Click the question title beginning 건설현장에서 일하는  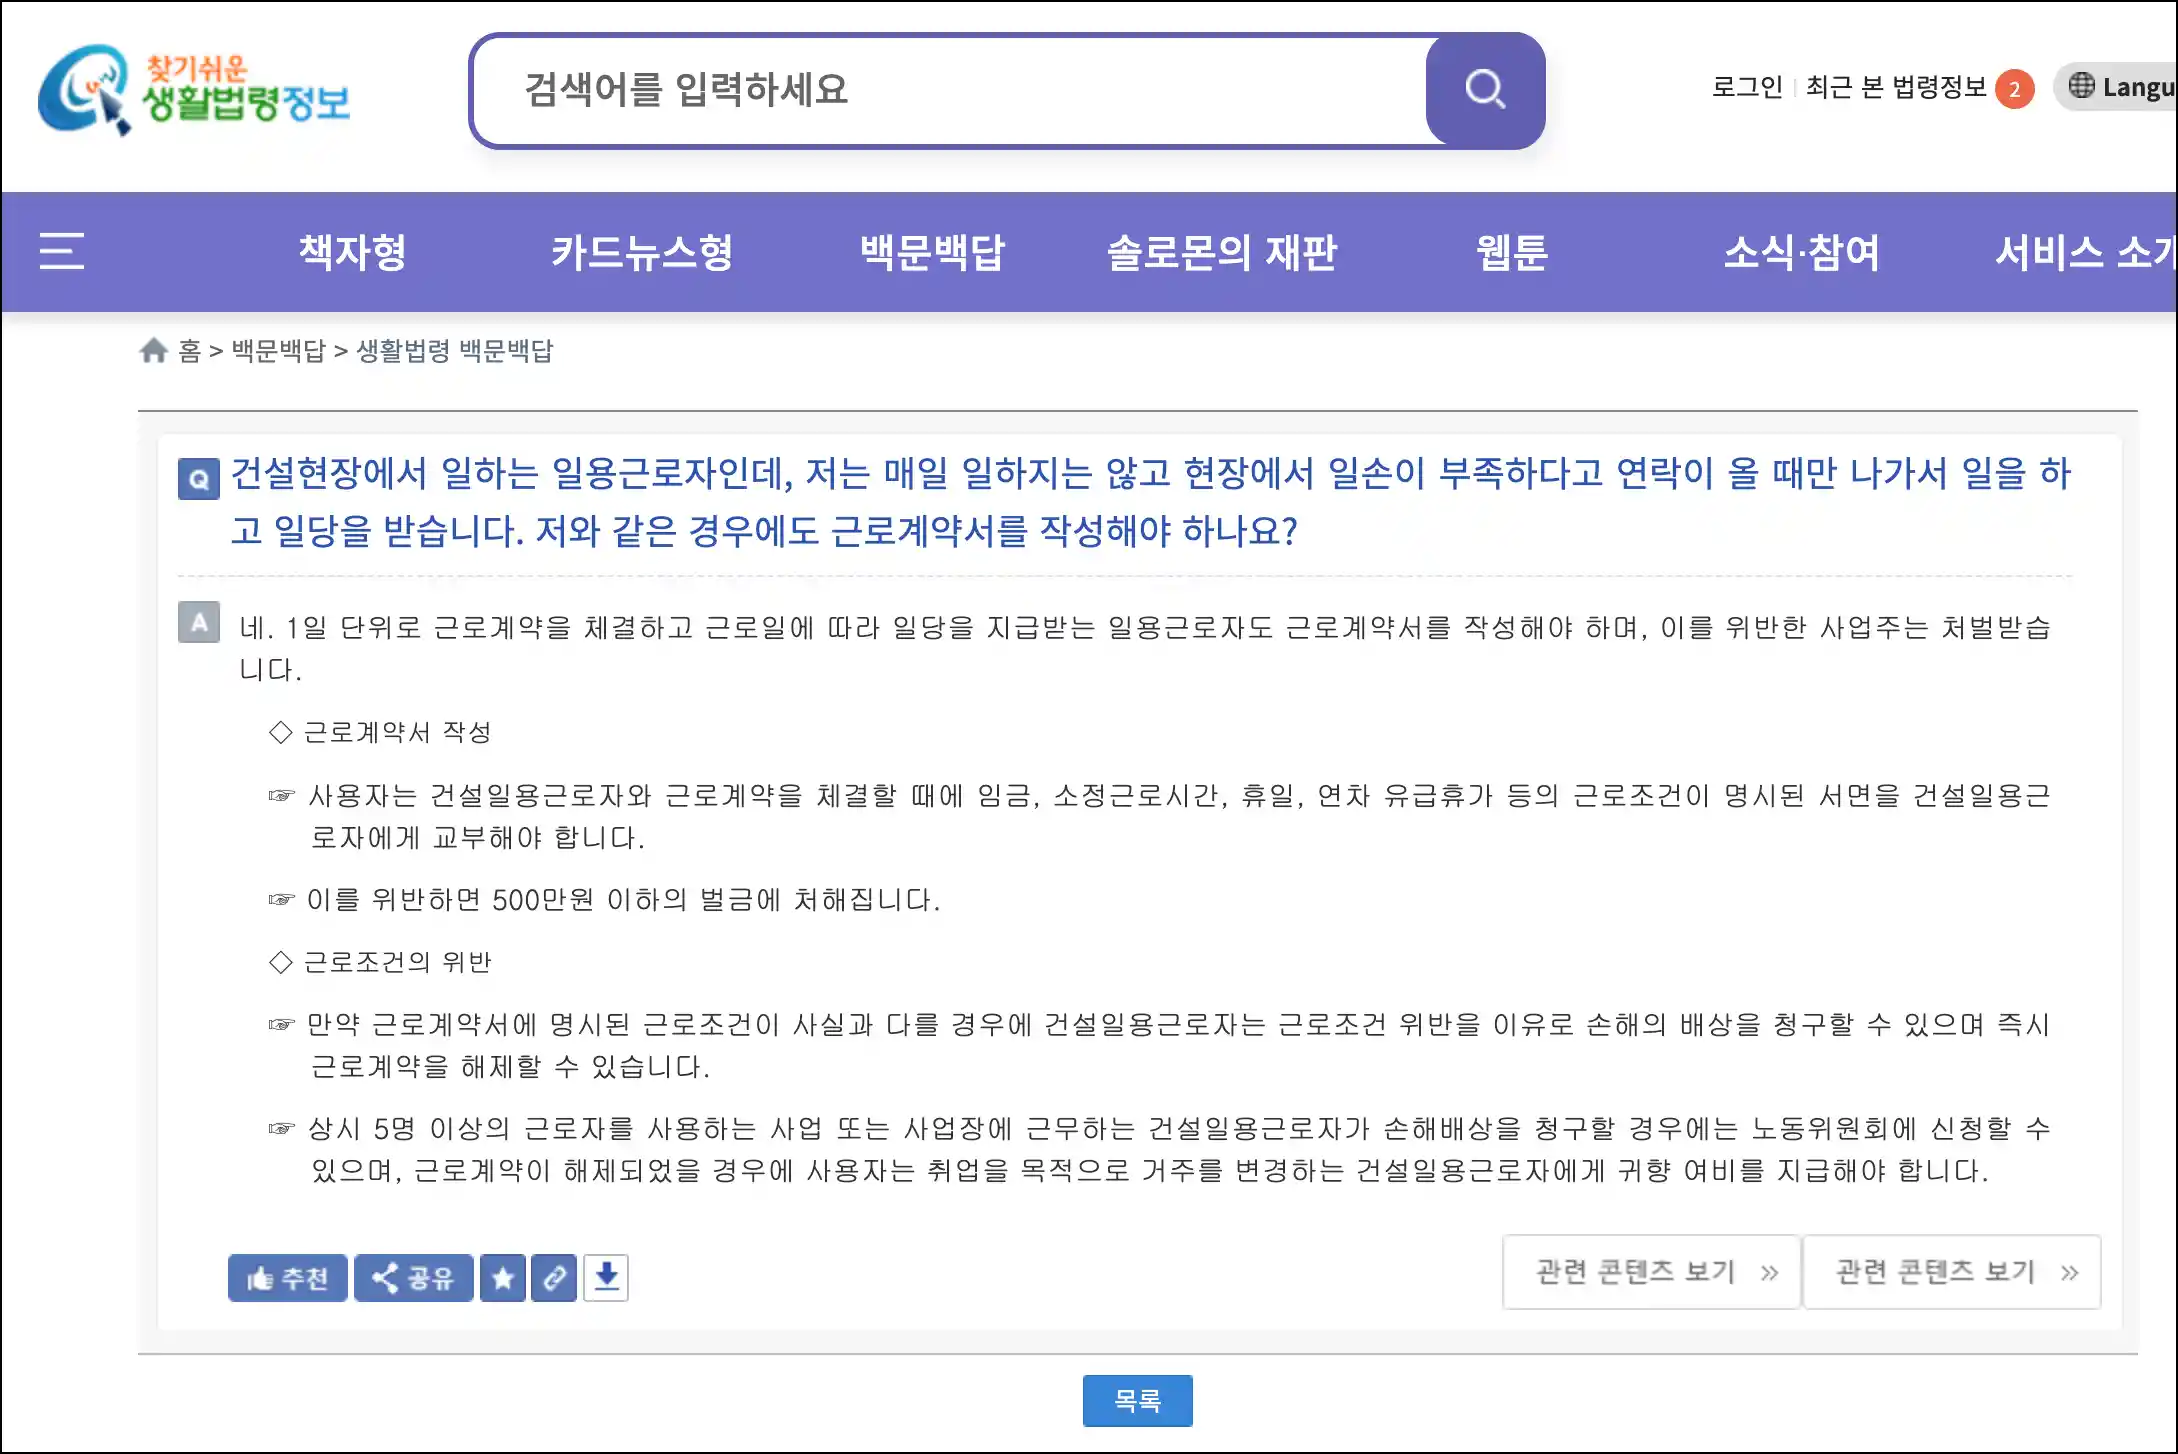[x=1150, y=502]
